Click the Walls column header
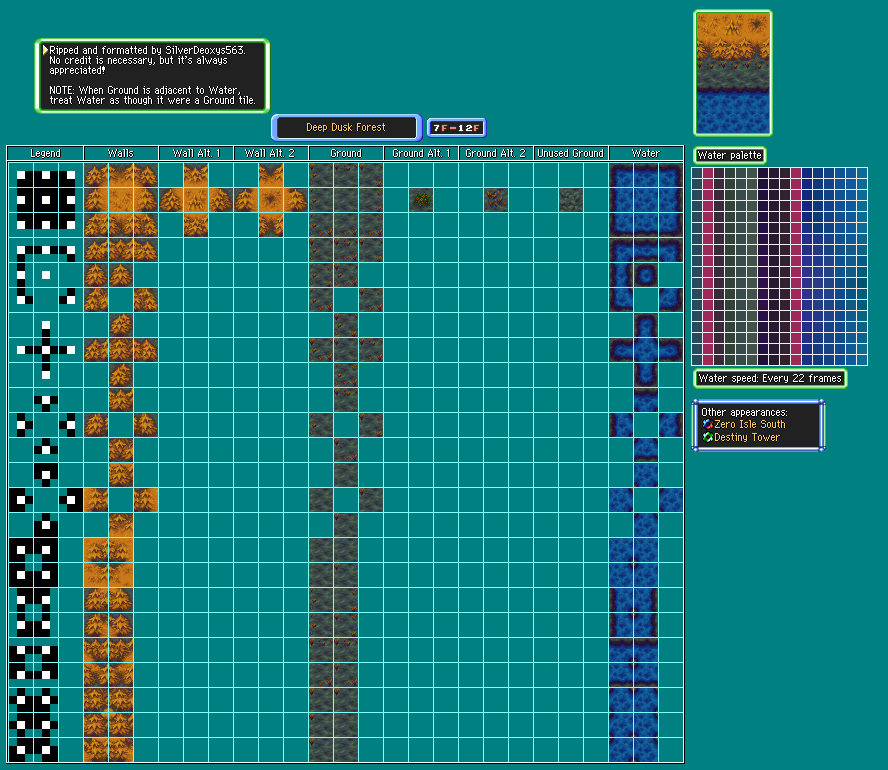The image size is (888, 770). pos(121,153)
